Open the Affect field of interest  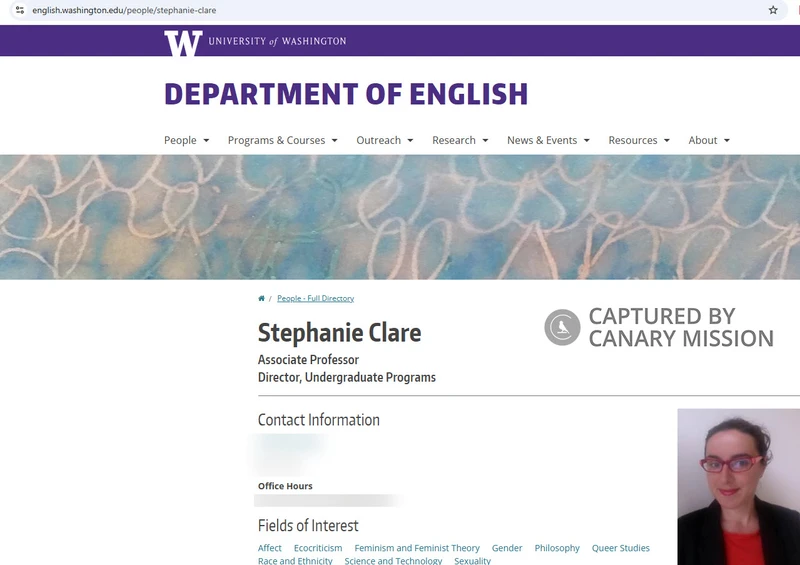pyautogui.click(x=269, y=548)
